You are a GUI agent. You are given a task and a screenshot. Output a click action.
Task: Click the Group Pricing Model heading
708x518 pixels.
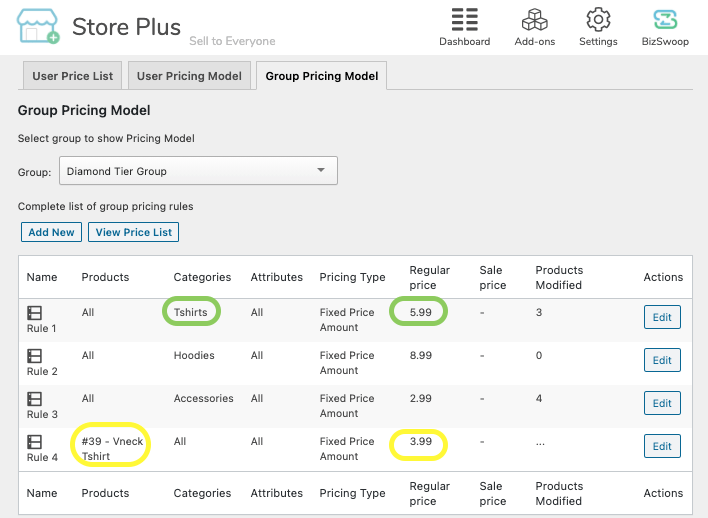click(x=84, y=110)
